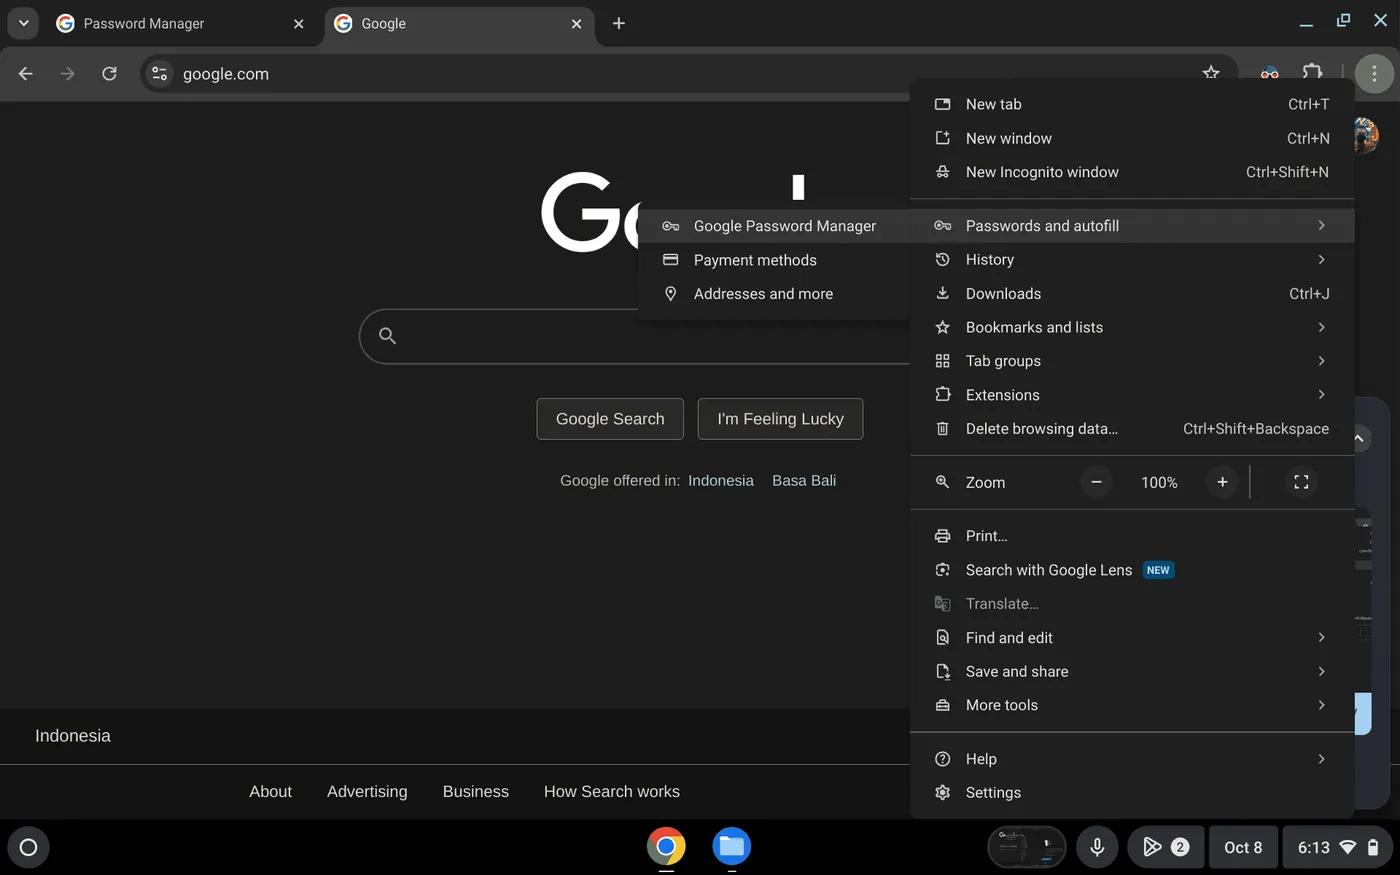The width and height of the screenshot is (1400, 875).
Task: Open New Incognito window
Action: [x=1132, y=172]
